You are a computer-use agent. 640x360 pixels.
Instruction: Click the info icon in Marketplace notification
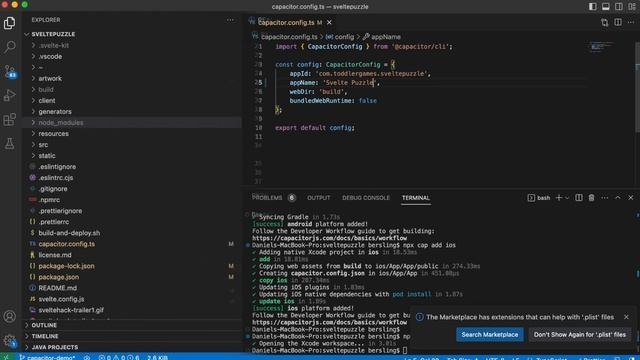coord(419,317)
